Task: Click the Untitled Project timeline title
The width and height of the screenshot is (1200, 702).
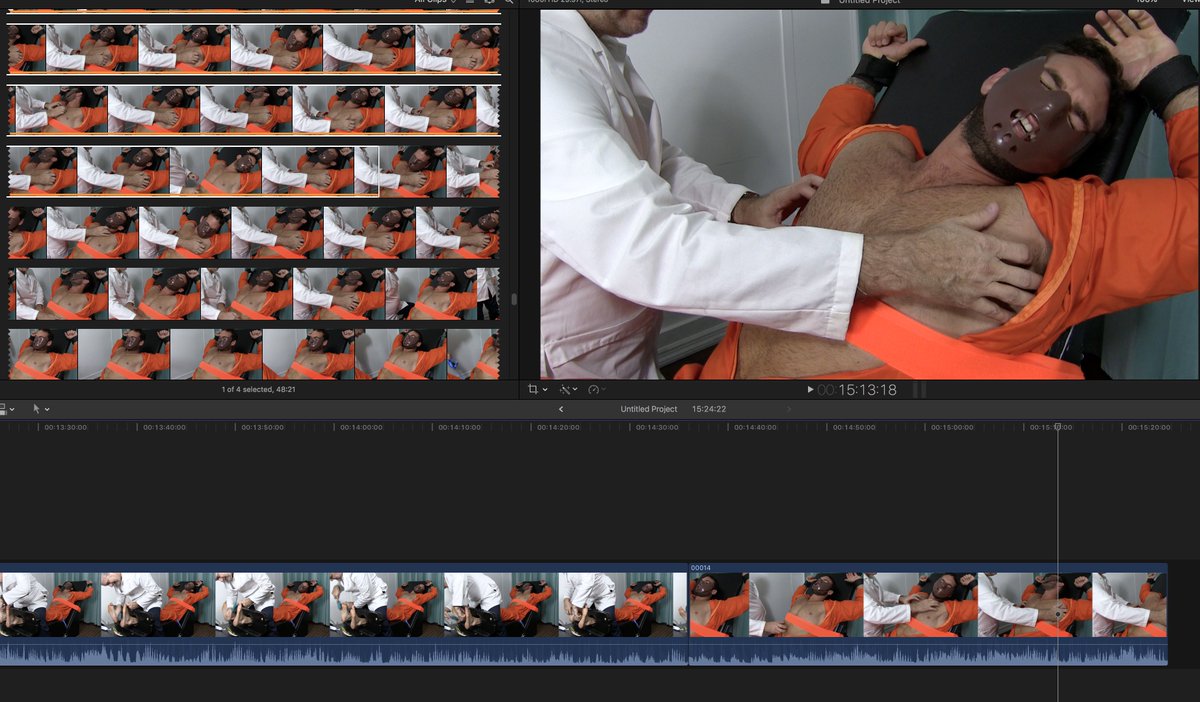Action: [x=649, y=409]
